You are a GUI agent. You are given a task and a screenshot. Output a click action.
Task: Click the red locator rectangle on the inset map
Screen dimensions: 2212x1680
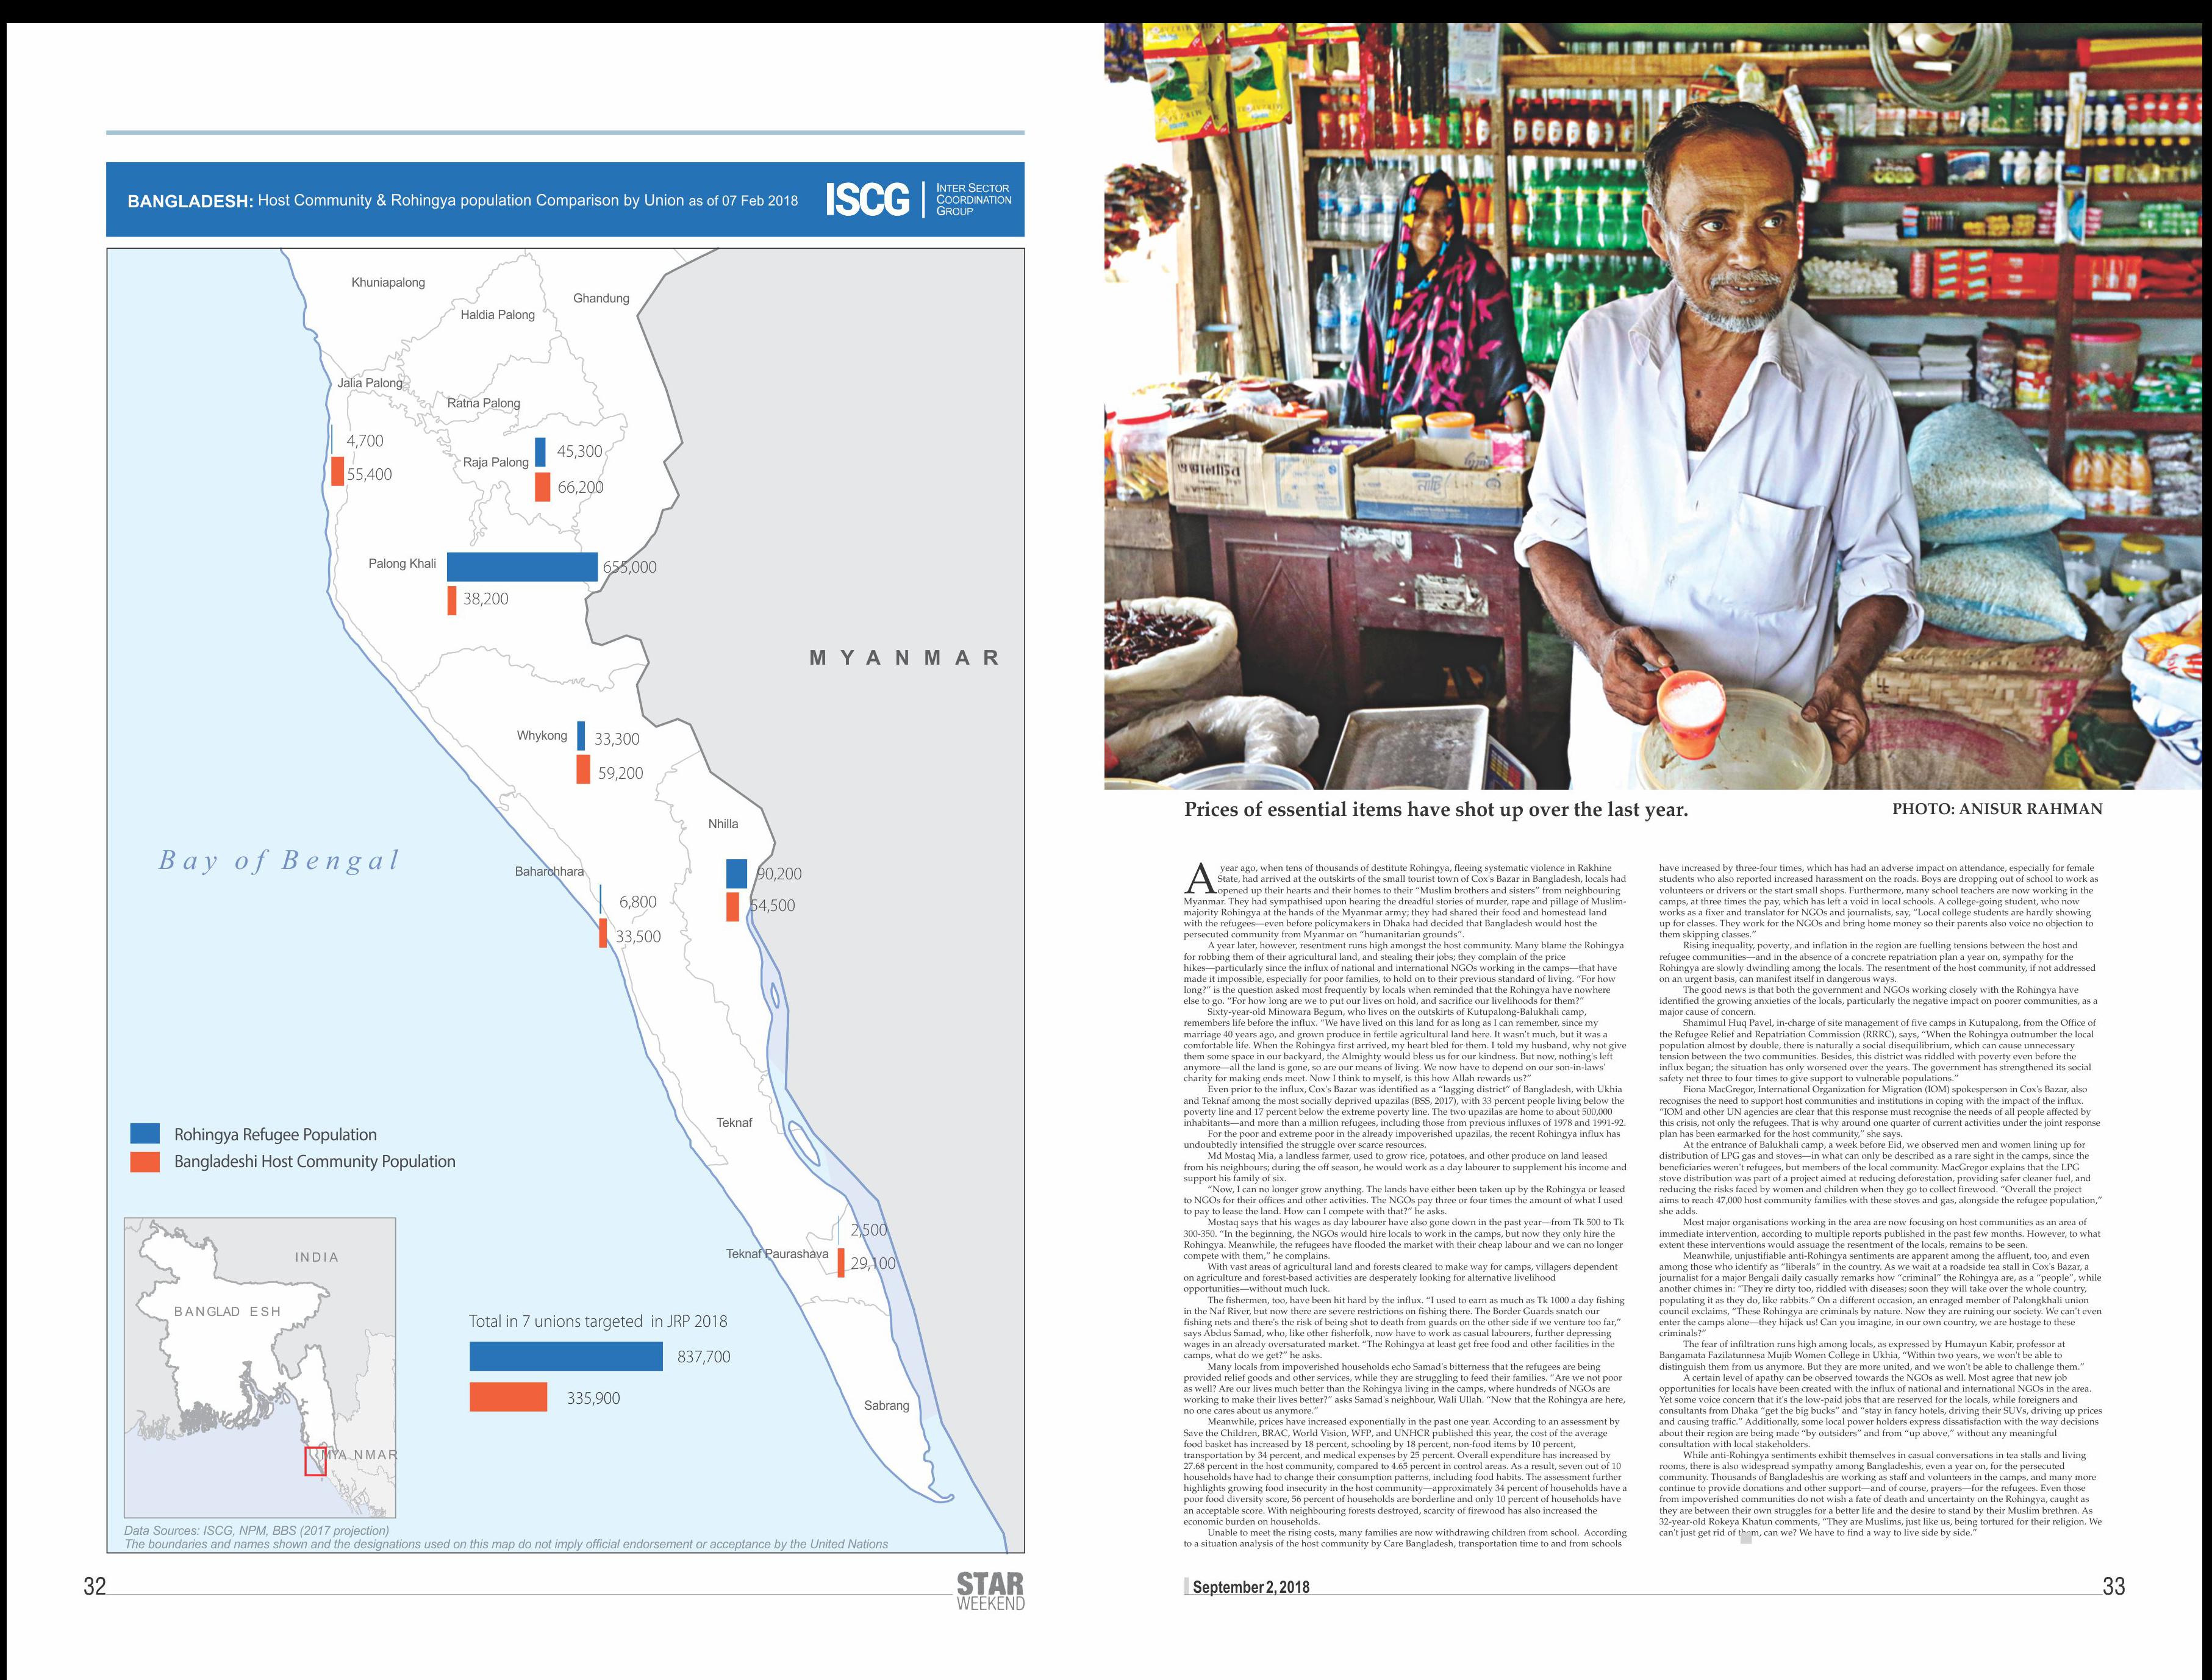click(x=315, y=1461)
